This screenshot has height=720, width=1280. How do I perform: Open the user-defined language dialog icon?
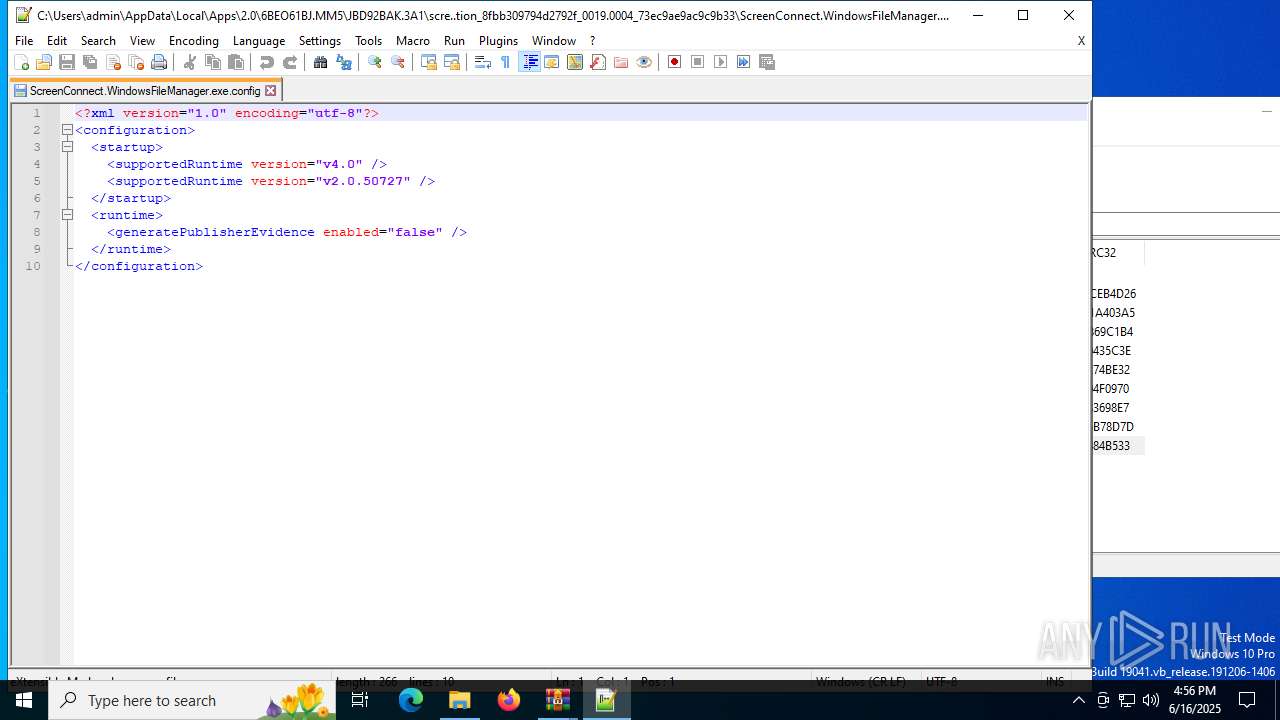coord(552,62)
